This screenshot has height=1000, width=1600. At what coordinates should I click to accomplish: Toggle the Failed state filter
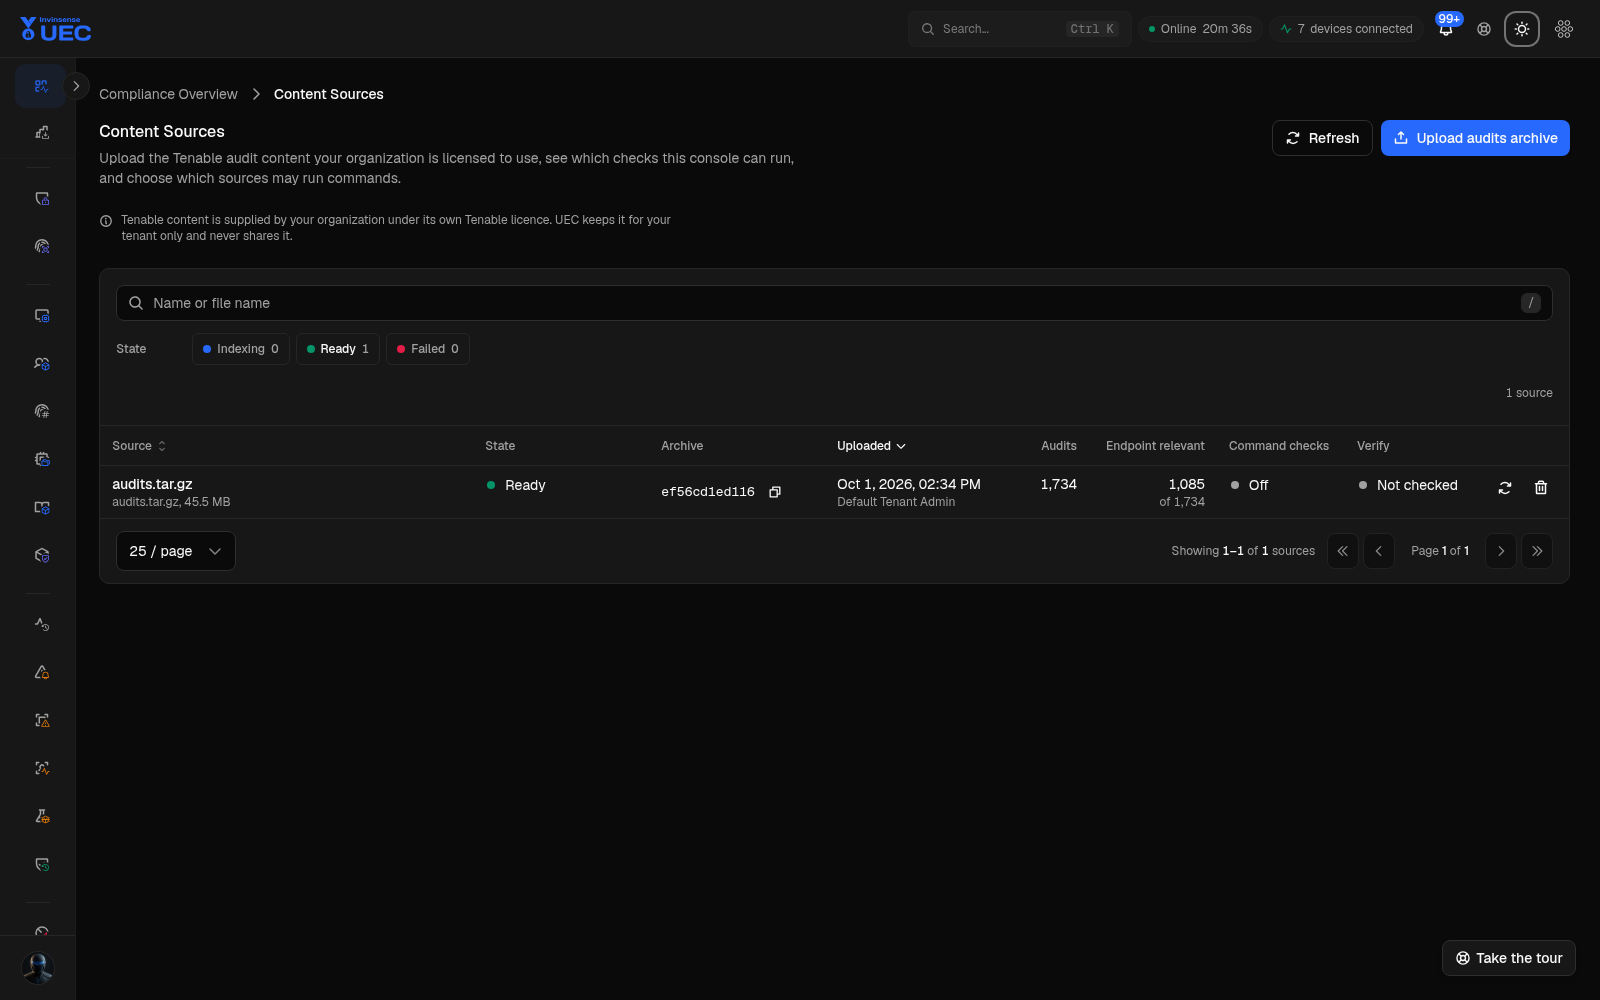pyautogui.click(x=428, y=349)
